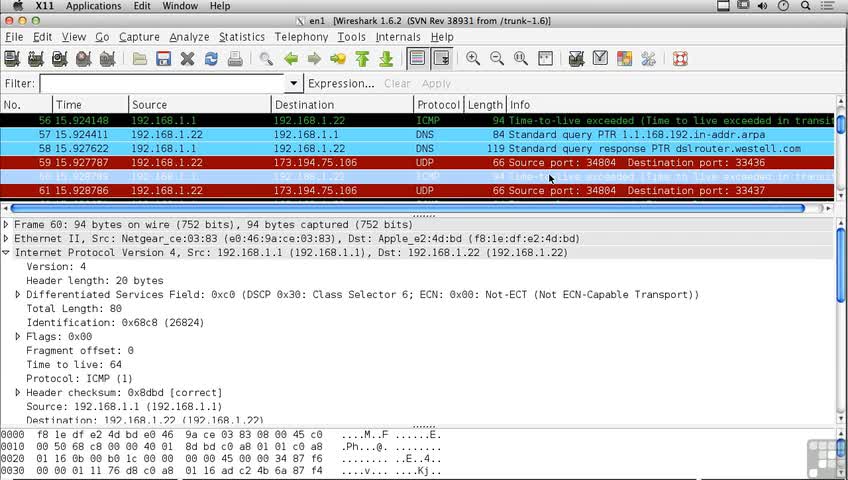
Task: Collapse Internet Protocol Version 4 section
Action: click(x=6, y=252)
